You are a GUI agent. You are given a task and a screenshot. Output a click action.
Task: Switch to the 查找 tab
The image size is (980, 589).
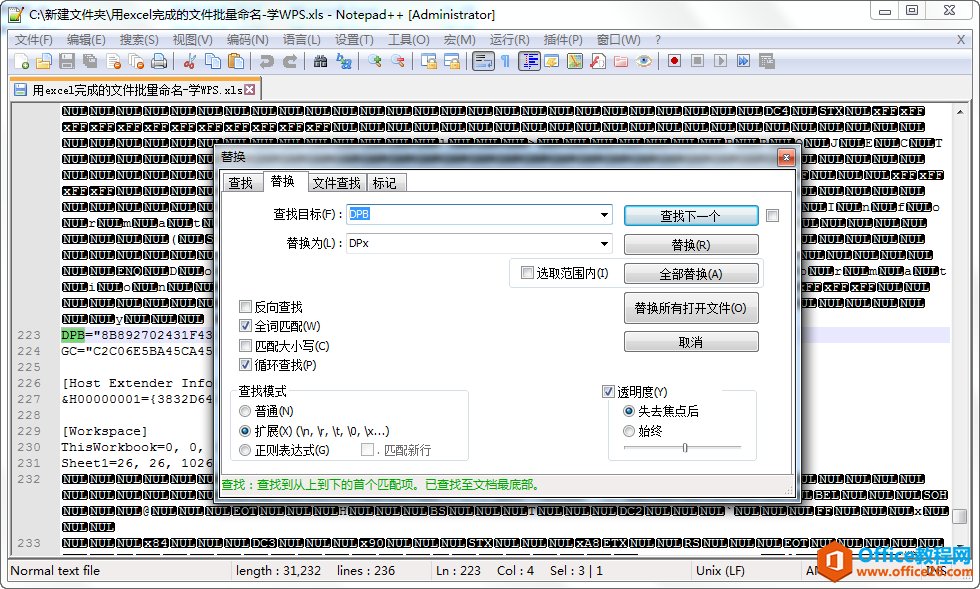click(241, 183)
